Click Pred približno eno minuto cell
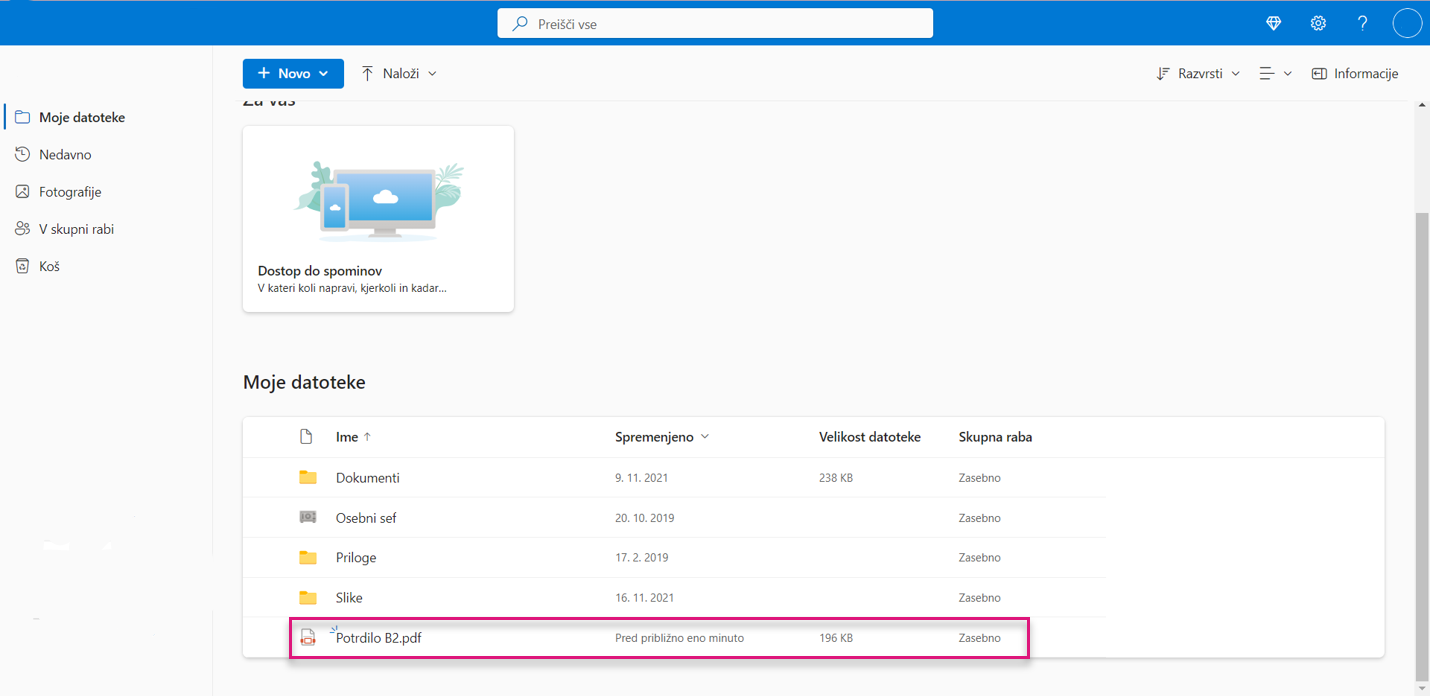The height and width of the screenshot is (696, 1430). tap(679, 638)
